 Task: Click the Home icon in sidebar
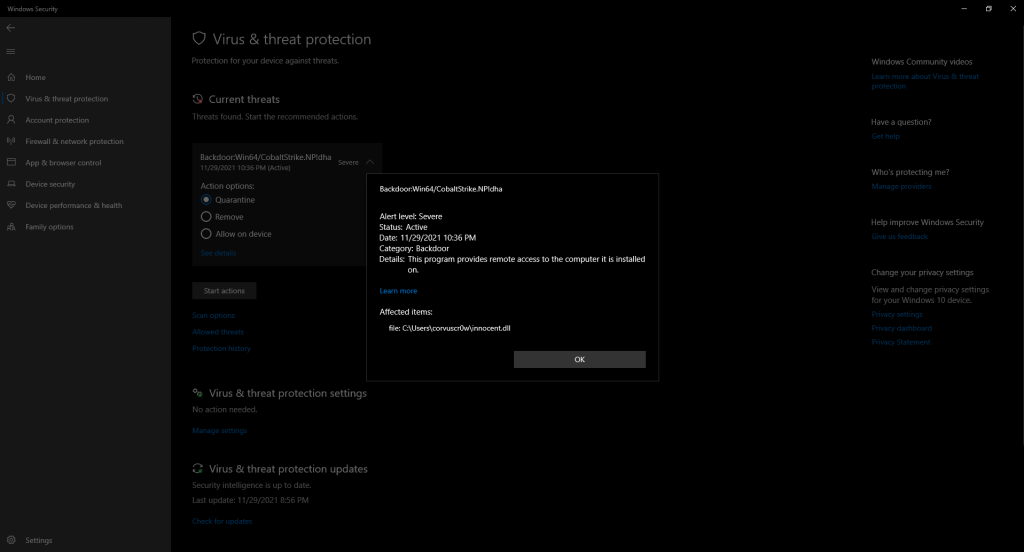coord(11,77)
